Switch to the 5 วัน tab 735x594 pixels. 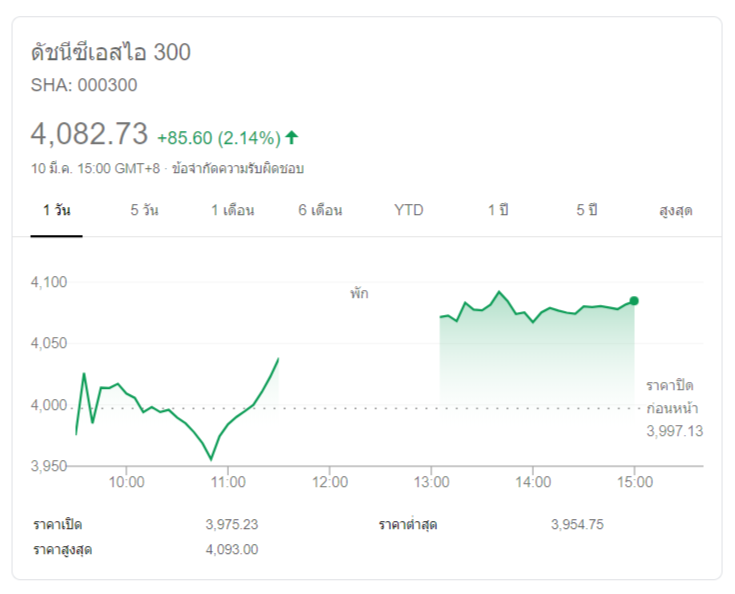click(x=144, y=210)
